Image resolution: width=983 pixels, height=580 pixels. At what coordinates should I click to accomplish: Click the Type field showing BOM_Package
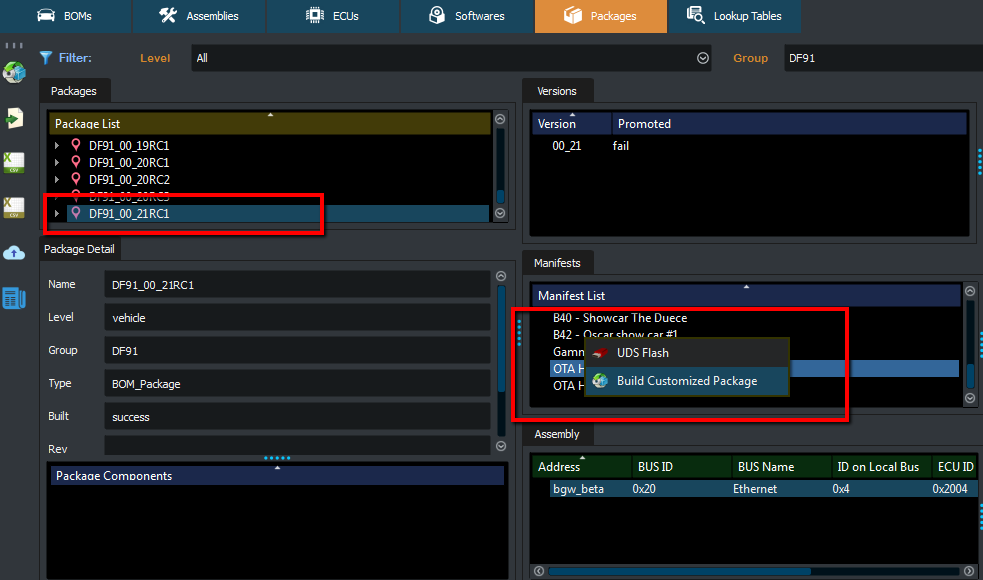[x=297, y=384]
